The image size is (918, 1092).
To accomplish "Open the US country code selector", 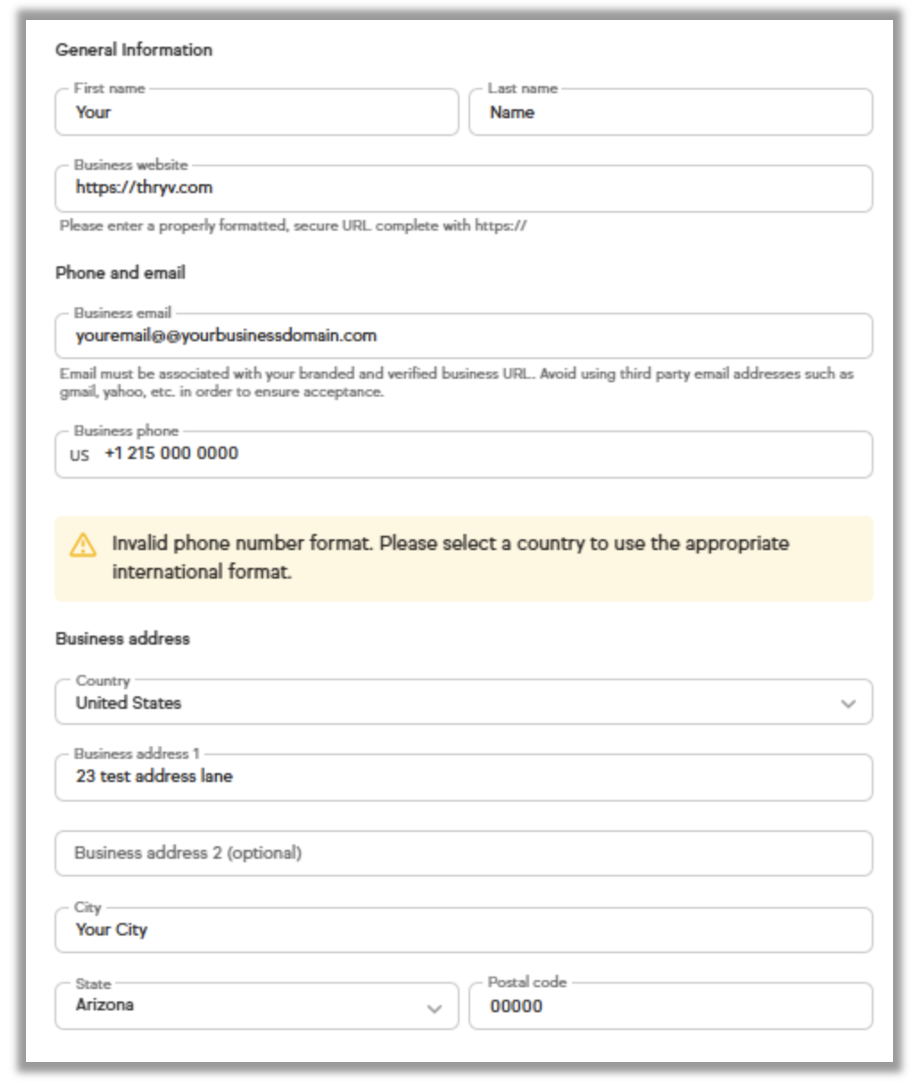I will (80, 455).
